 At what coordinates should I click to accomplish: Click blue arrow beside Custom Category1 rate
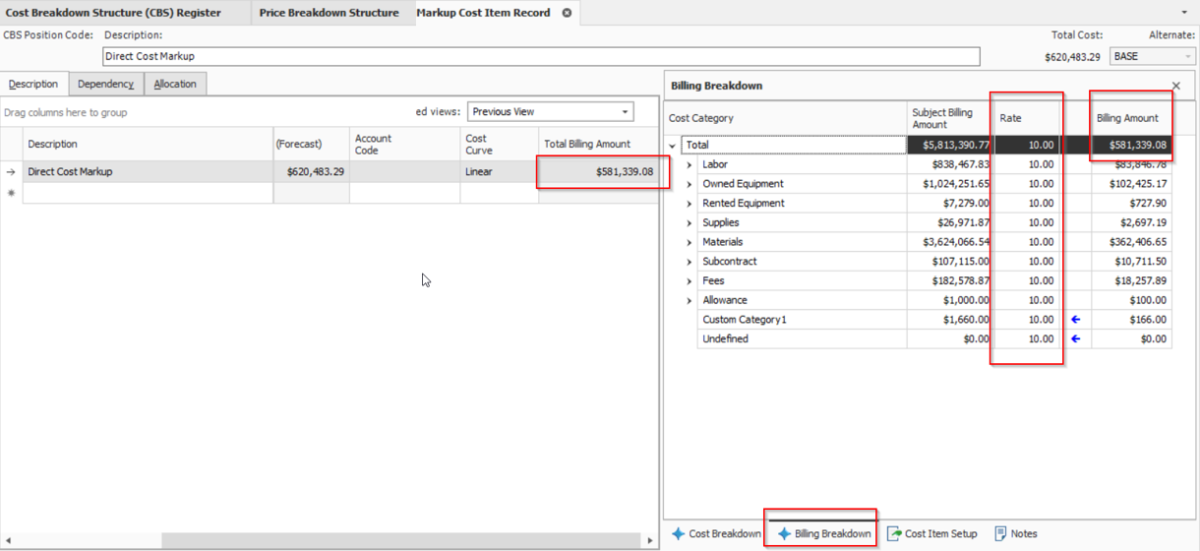tap(1076, 320)
